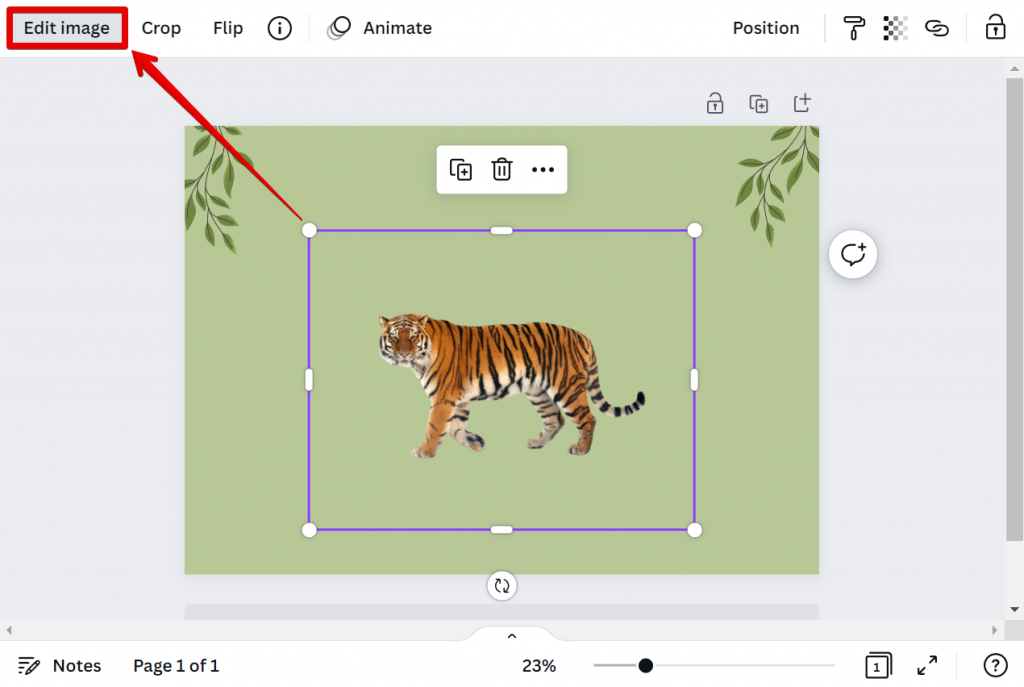Duplicate the page using the icon above canvas
This screenshot has height=687, width=1024.
pyautogui.click(x=758, y=102)
